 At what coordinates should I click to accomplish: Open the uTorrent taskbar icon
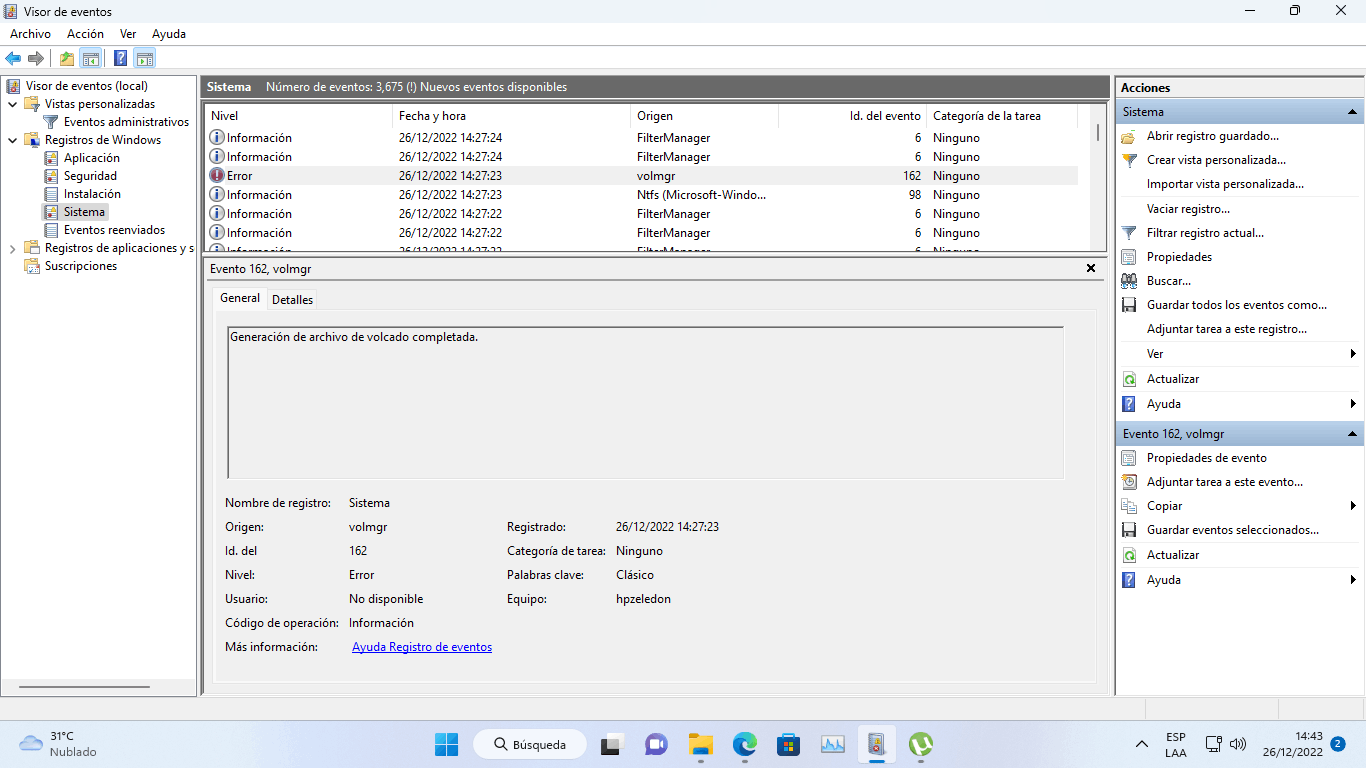(921, 744)
